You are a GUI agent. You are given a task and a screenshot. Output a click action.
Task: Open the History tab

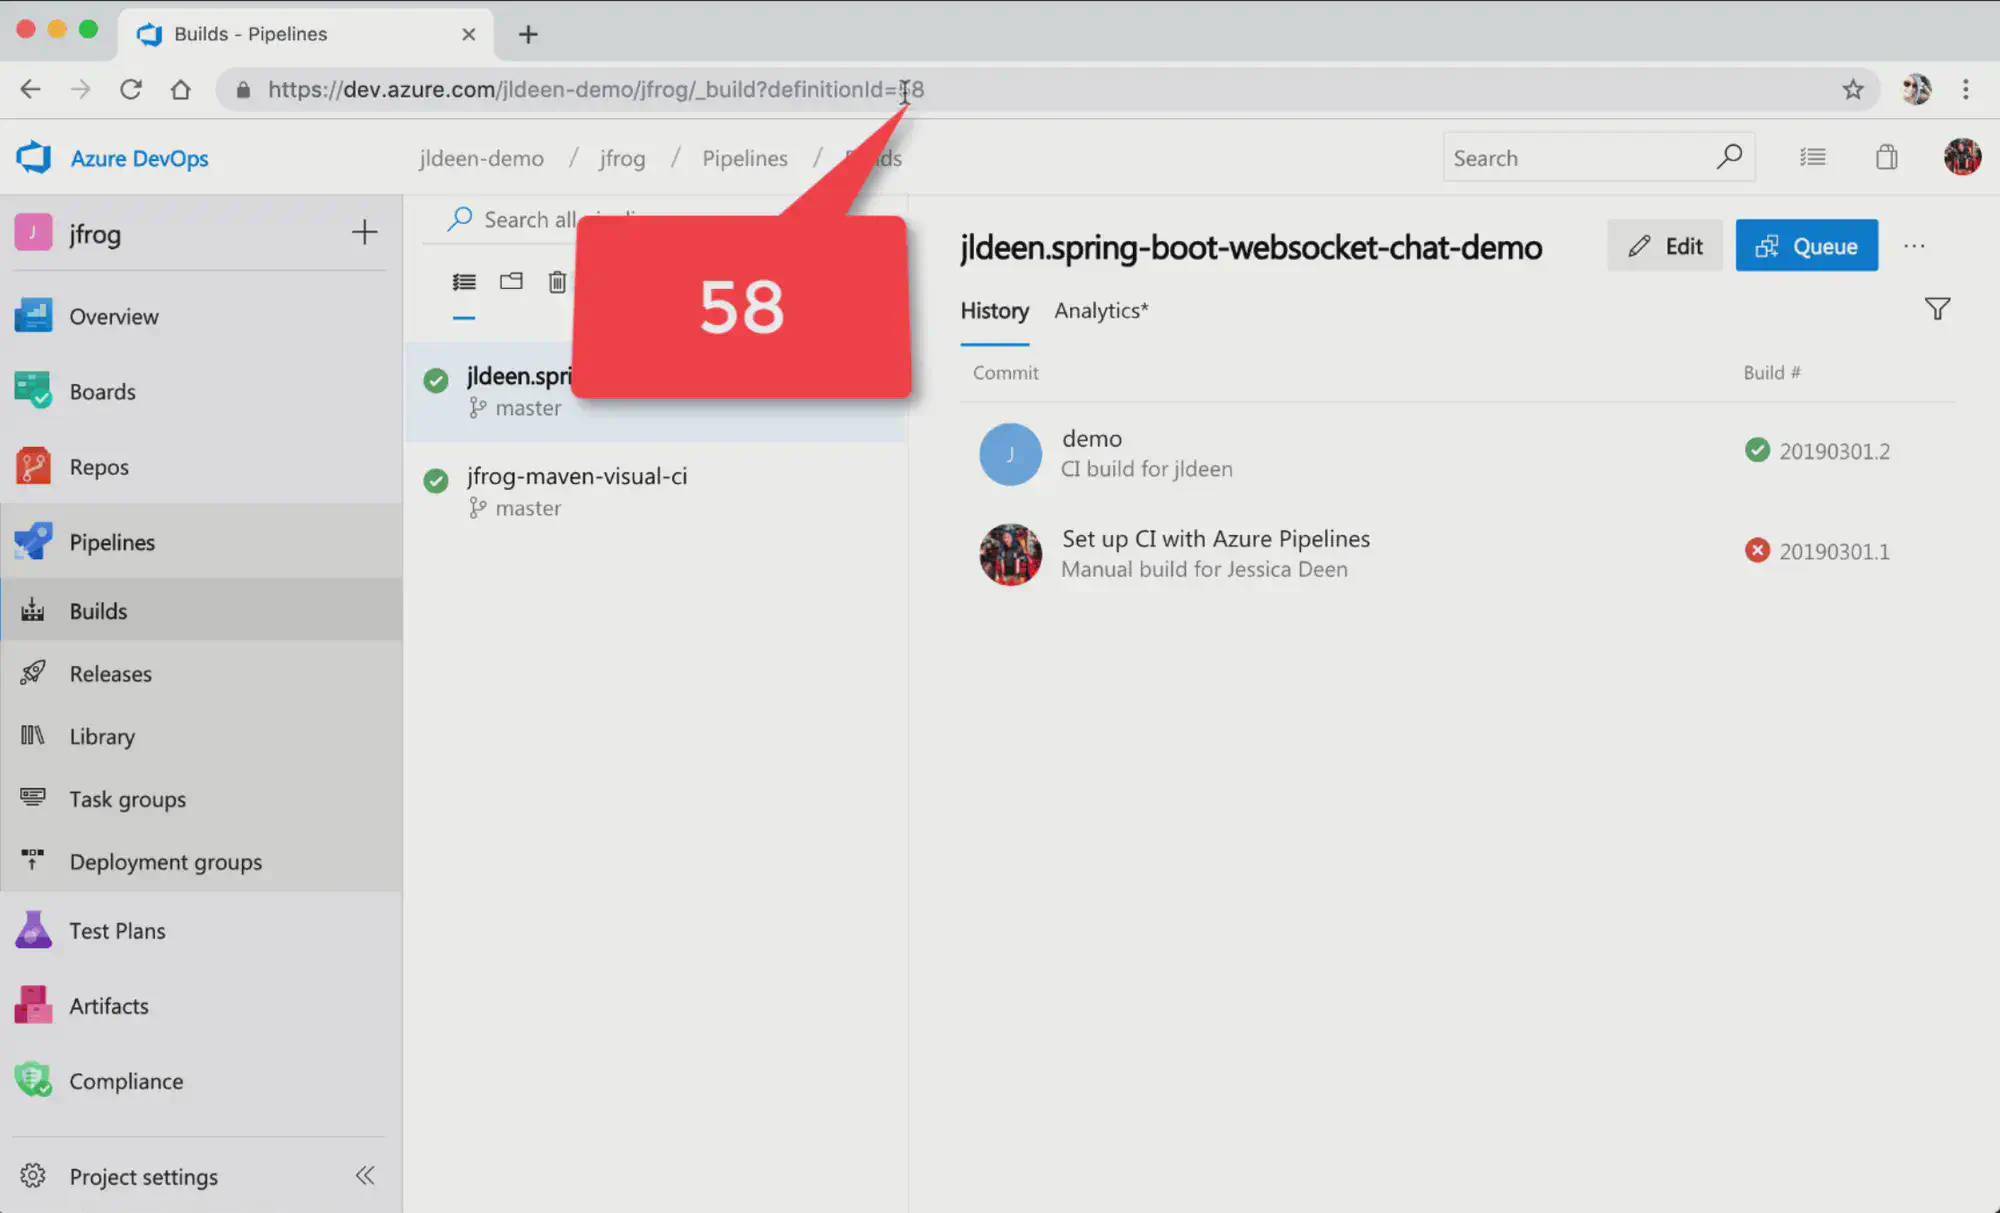click(994, 311)
